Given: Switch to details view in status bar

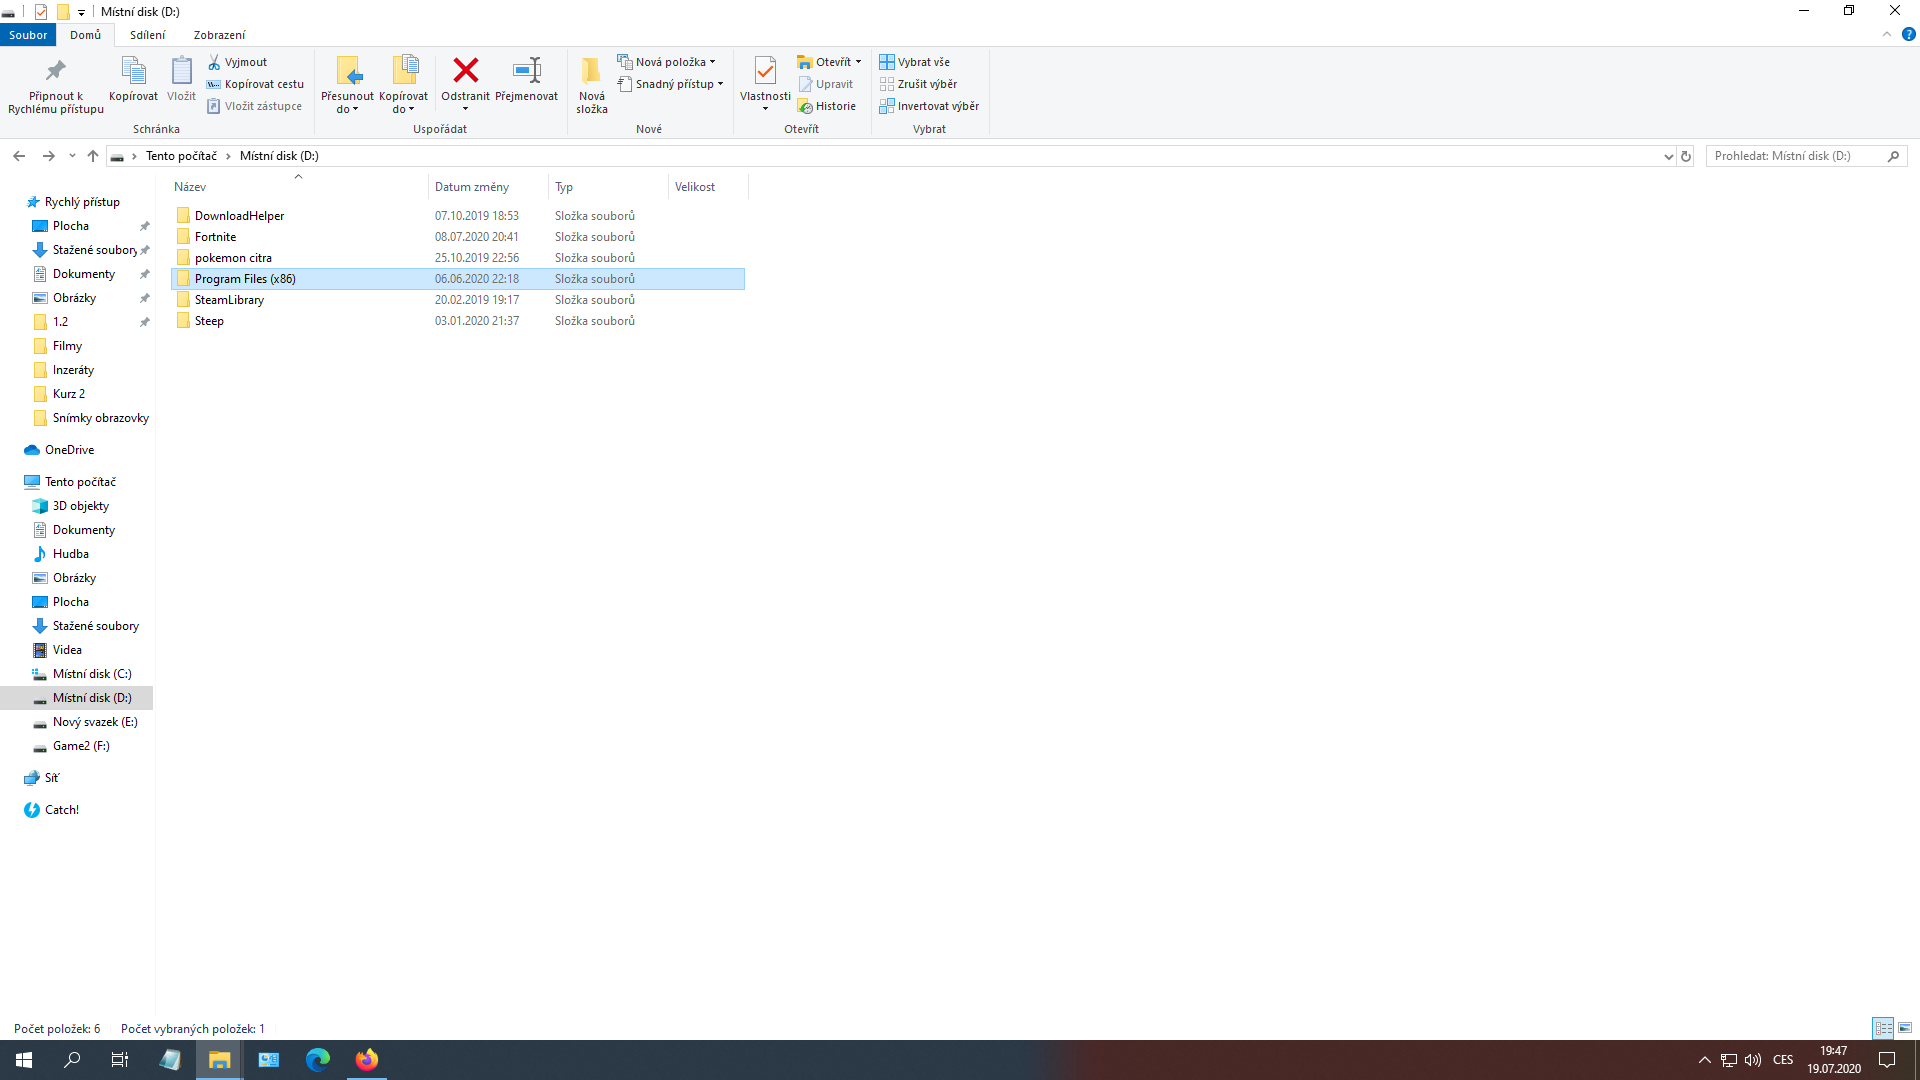Looking at the screenshot, I should click(1883, 1028).
